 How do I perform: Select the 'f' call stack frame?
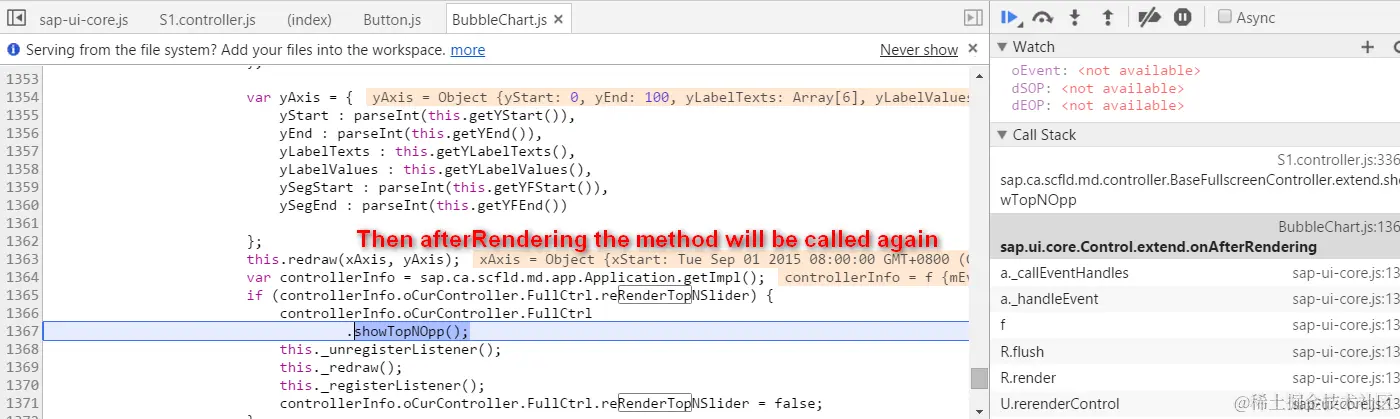click(1195, 325)
